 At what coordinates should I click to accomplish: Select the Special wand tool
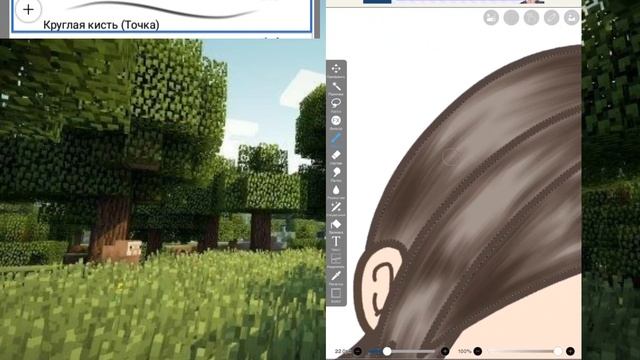click(336, 207)
